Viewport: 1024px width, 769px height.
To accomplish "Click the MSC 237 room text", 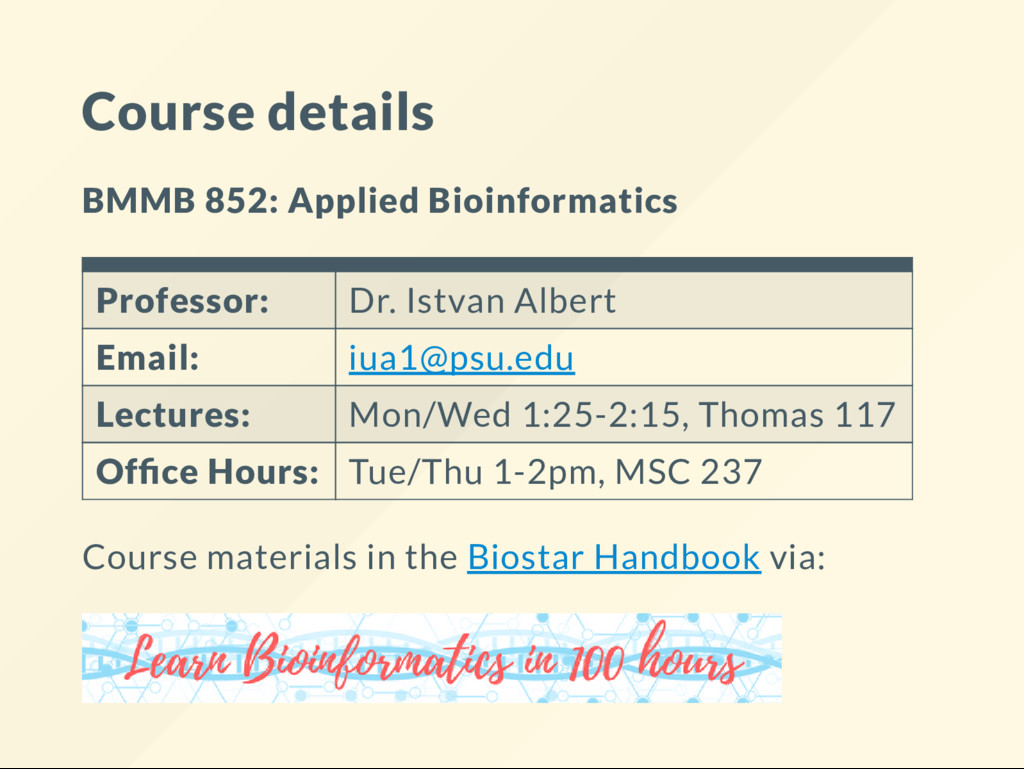I will pos(688,472).
